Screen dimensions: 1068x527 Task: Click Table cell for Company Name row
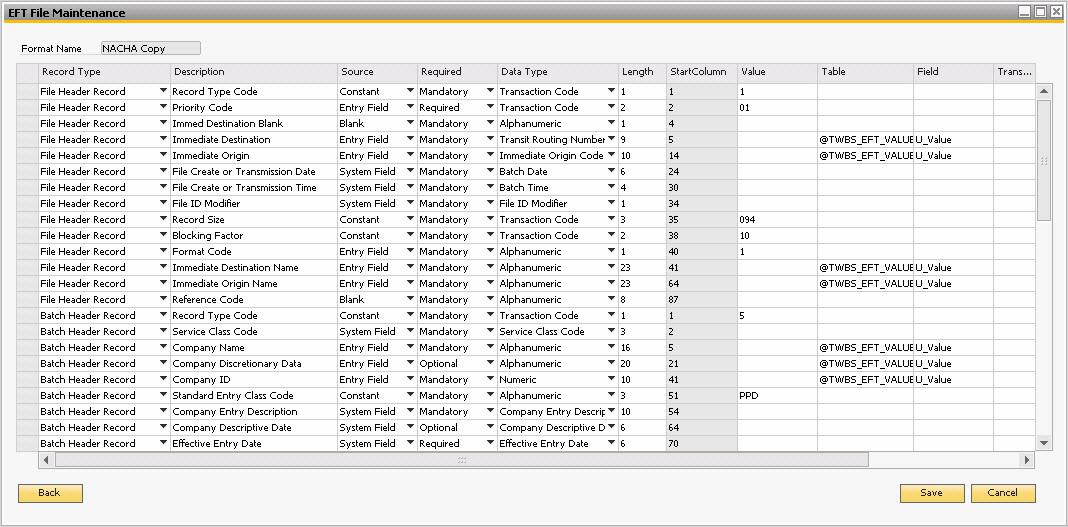865,347
